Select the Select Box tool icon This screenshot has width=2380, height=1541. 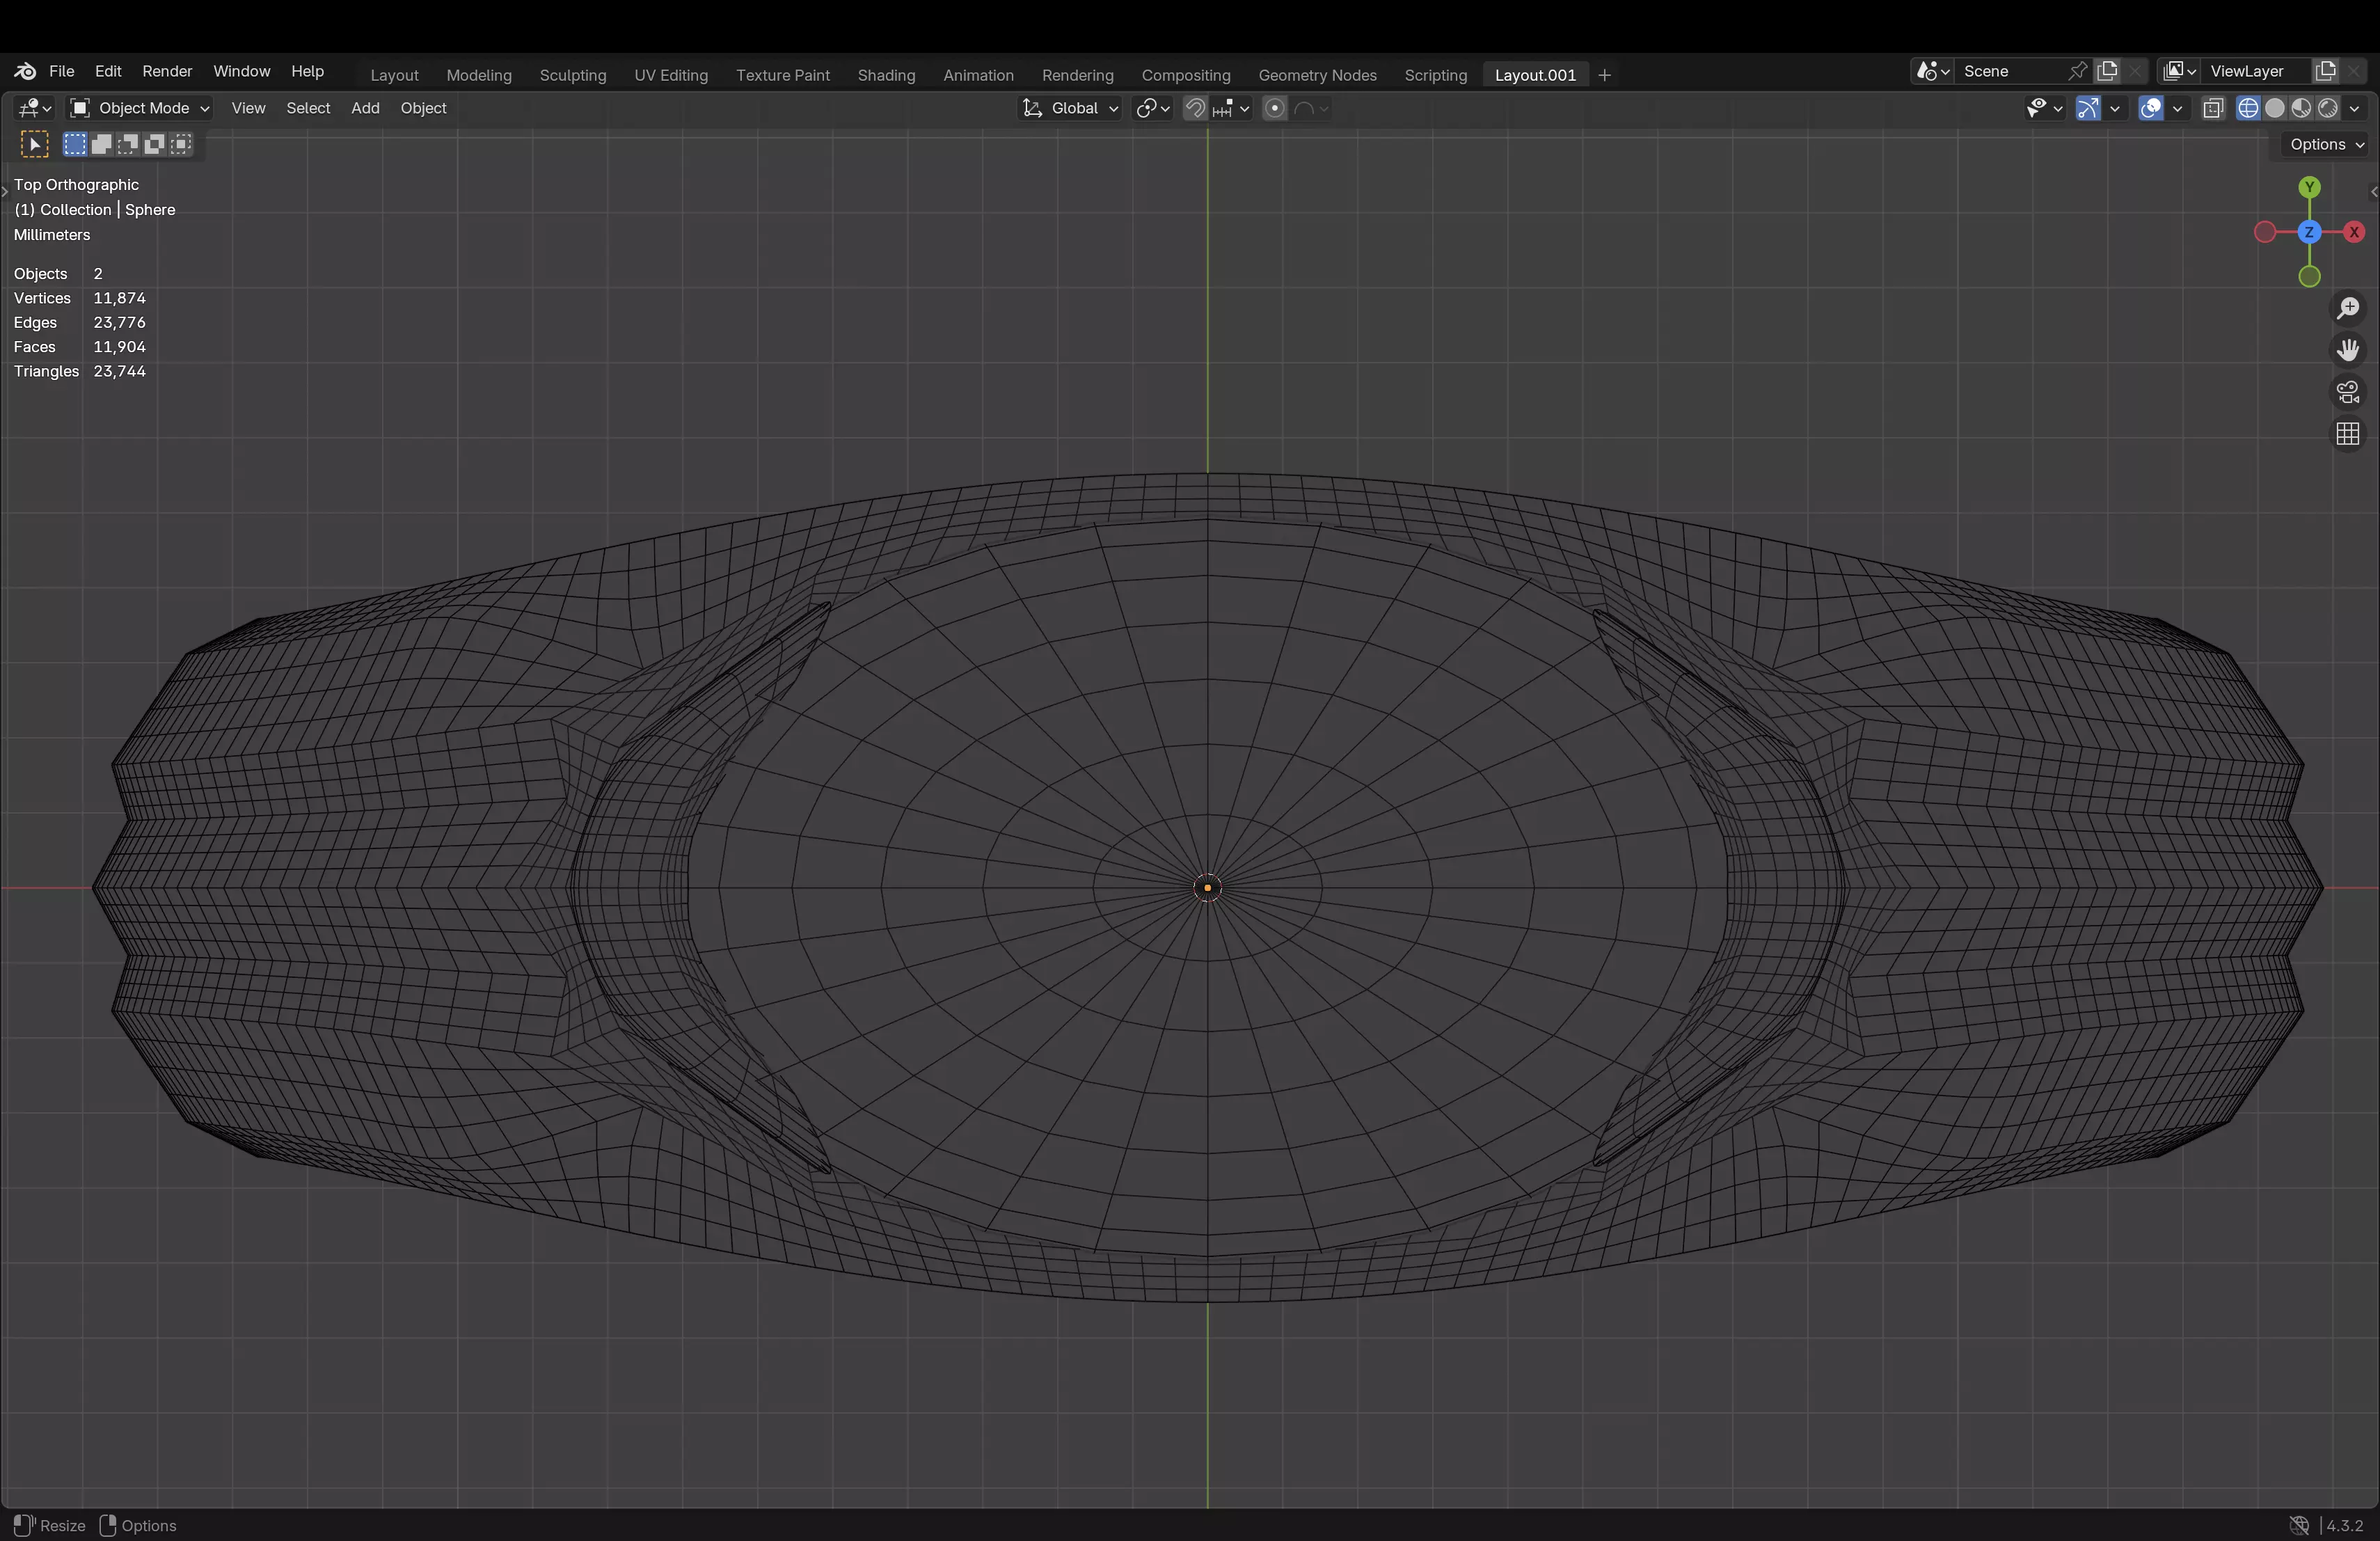(x=34, y=145)
